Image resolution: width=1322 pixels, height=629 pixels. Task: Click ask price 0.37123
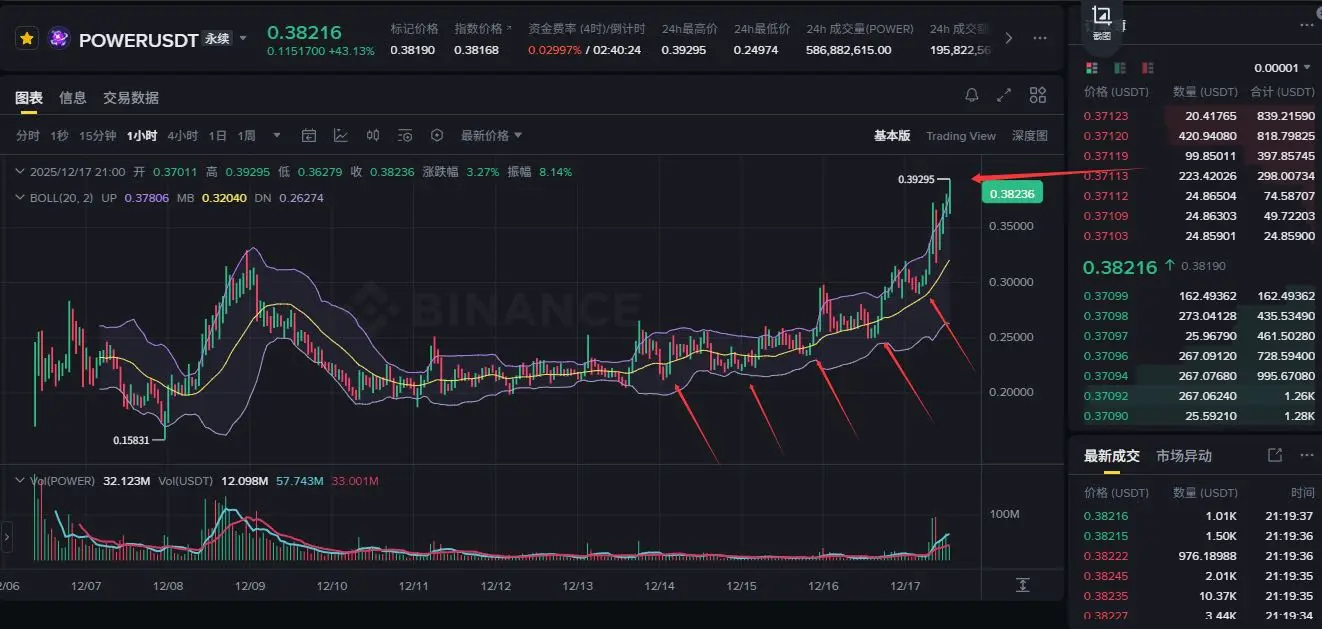click(1106, 116)
